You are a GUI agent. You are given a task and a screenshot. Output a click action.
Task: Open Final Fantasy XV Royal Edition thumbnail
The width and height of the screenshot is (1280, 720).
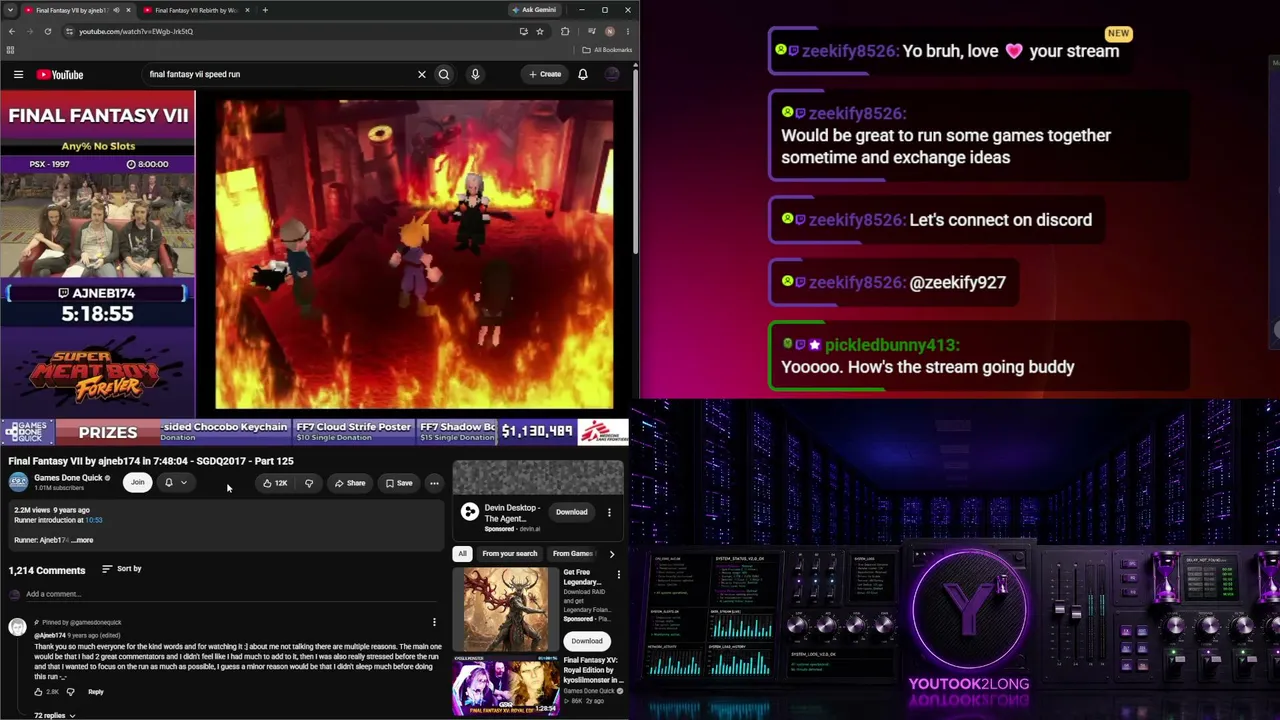[x=506, y=686]
